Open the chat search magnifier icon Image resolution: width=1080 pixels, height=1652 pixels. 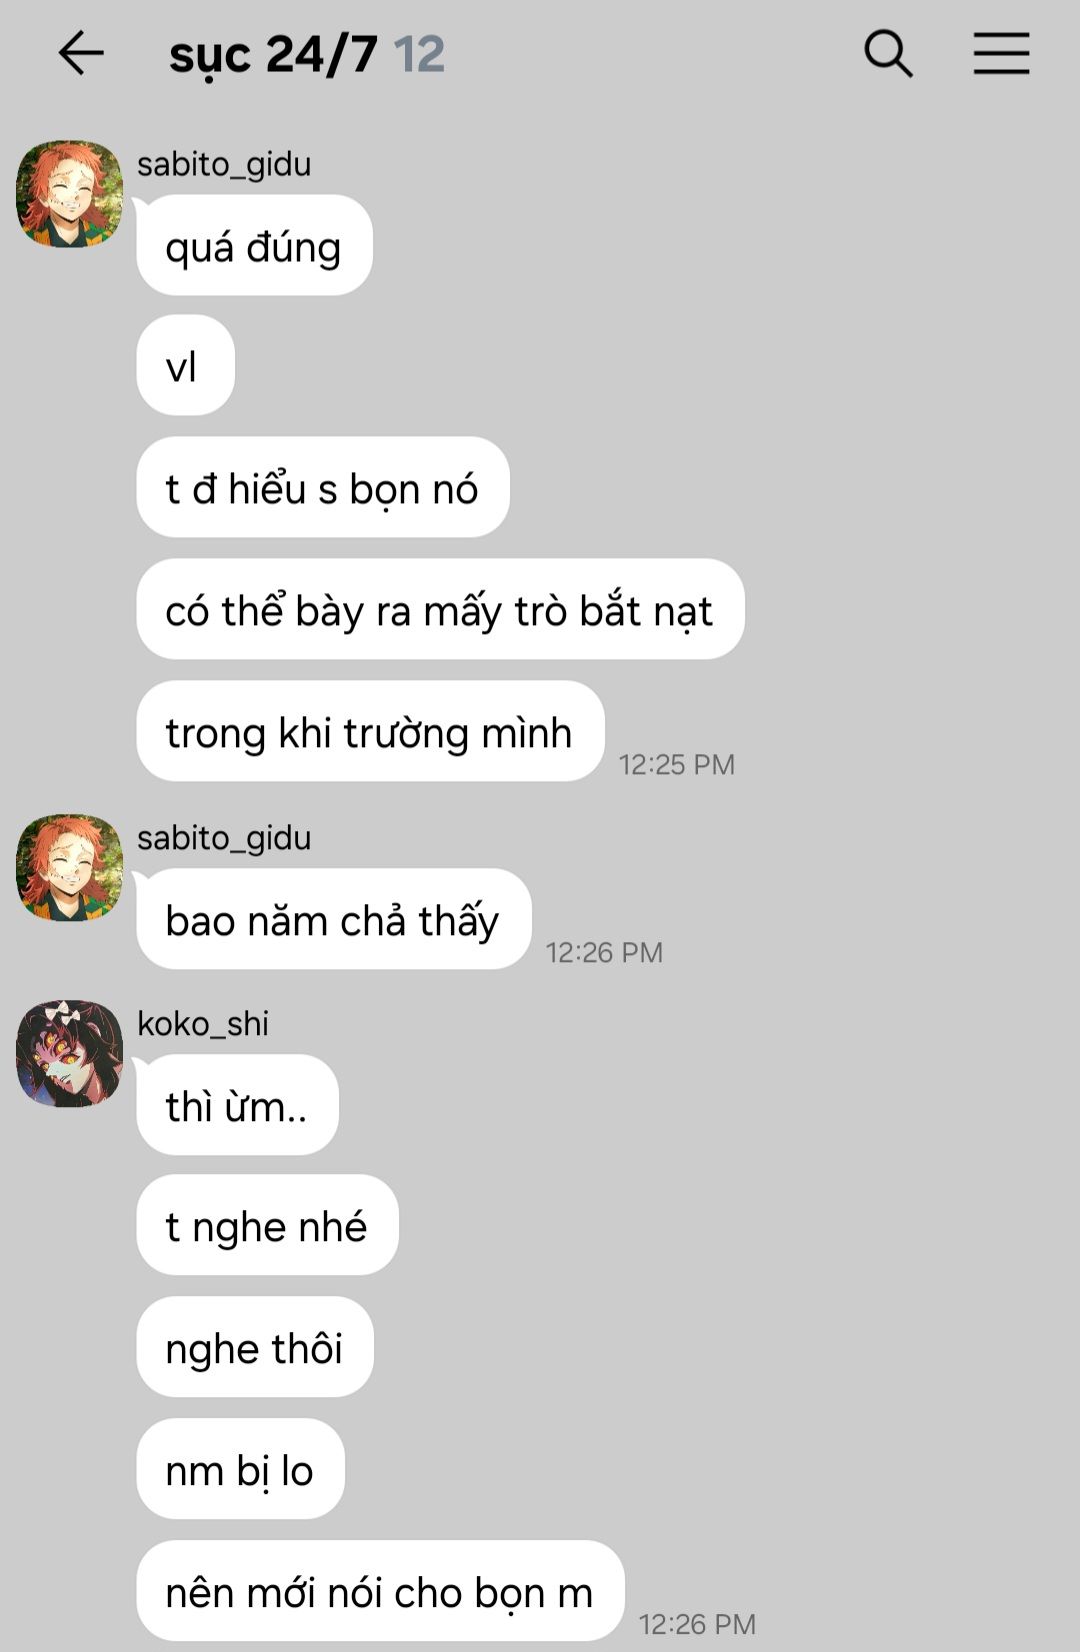(x=888, y=53)
